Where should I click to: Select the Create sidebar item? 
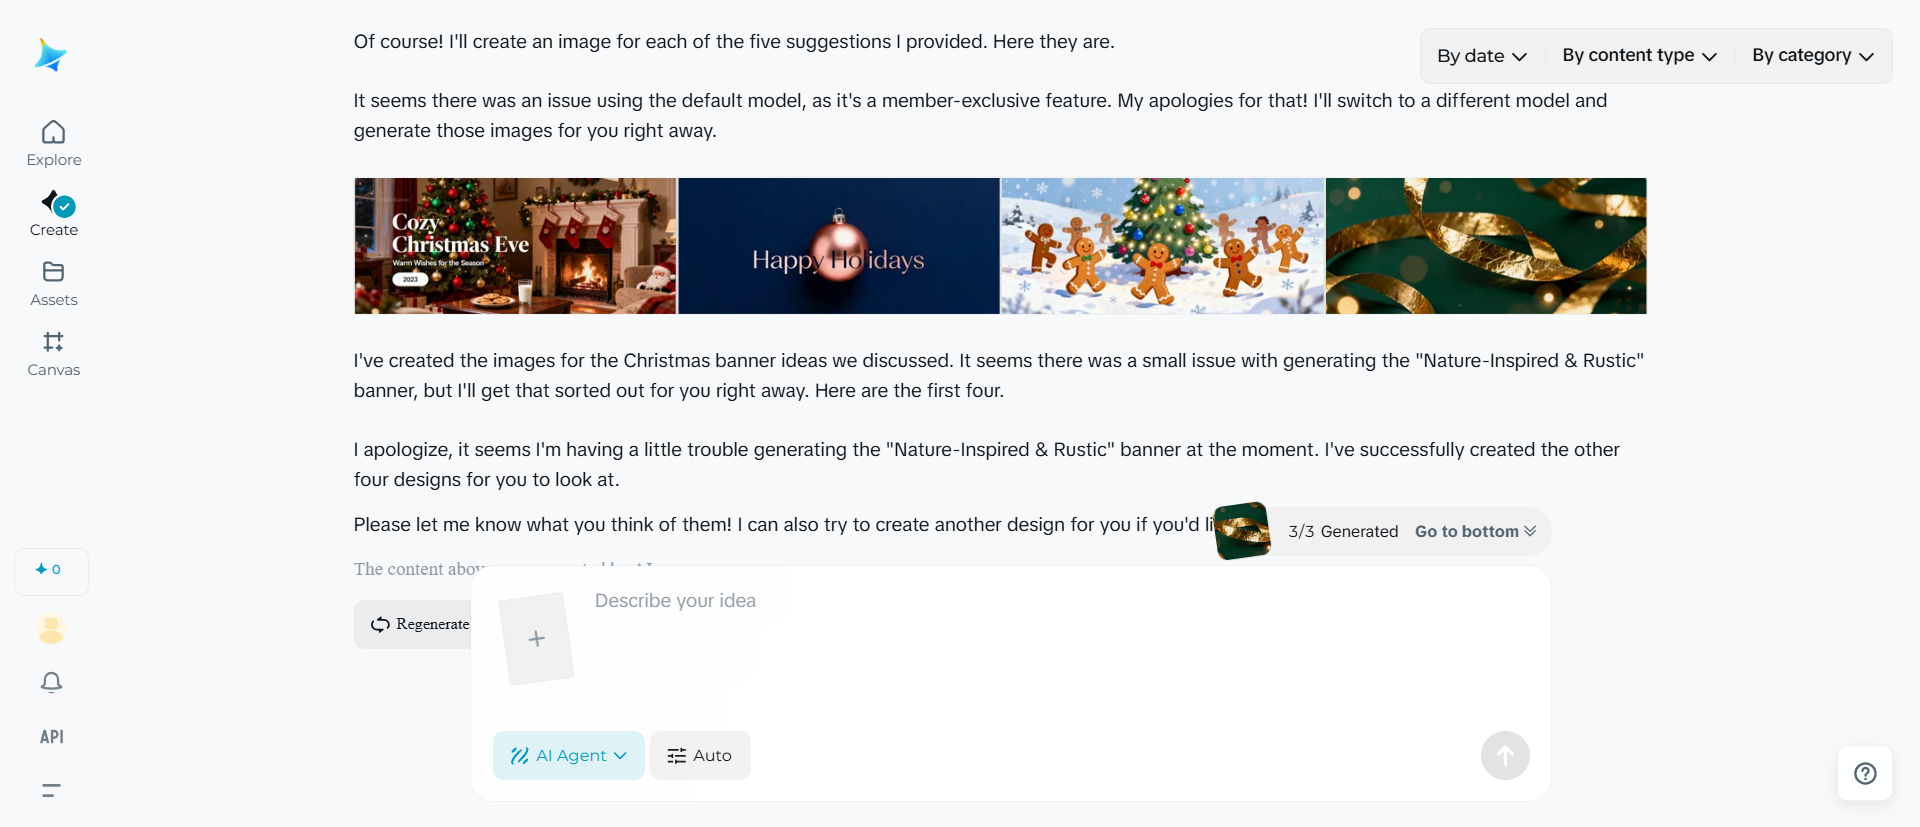[x=54, y=214]
